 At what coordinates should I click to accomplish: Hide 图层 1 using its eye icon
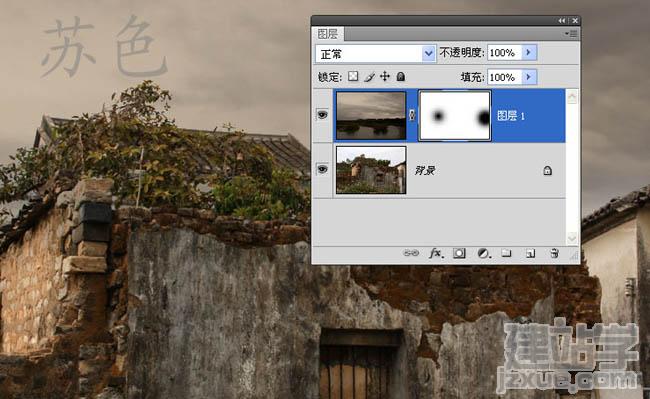click(x=322, y=114)
